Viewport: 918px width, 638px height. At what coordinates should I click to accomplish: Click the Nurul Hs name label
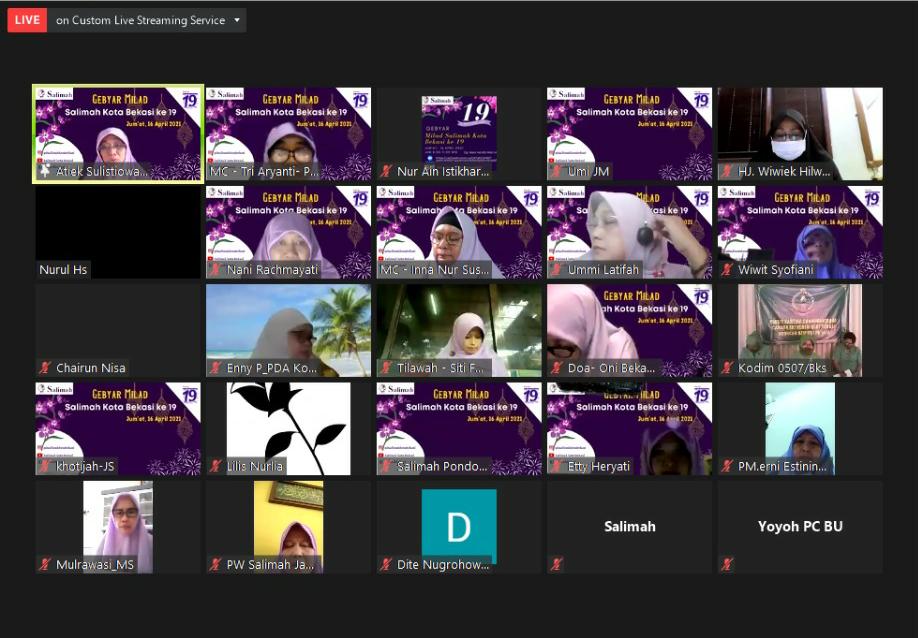click(x=63, y=270)
